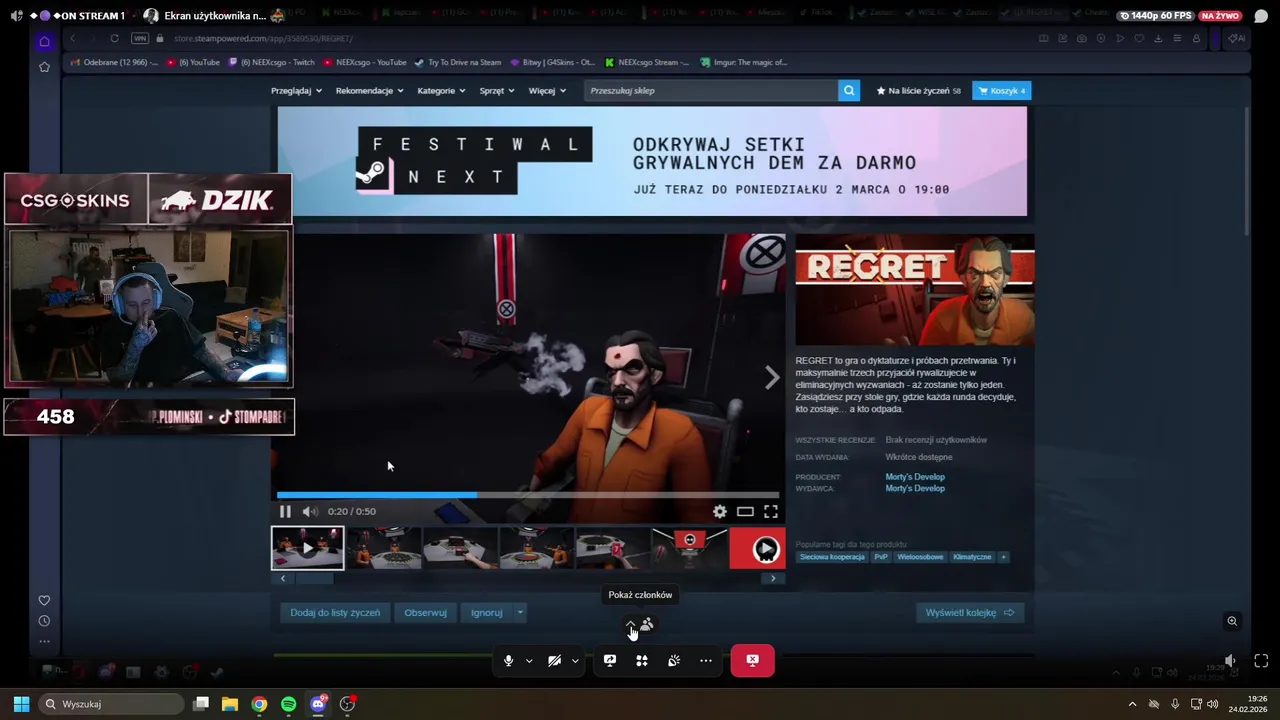Open the Rekomendacje menu
The width and height of the screenshot is (1280, 720).
[x=369, y=90]
